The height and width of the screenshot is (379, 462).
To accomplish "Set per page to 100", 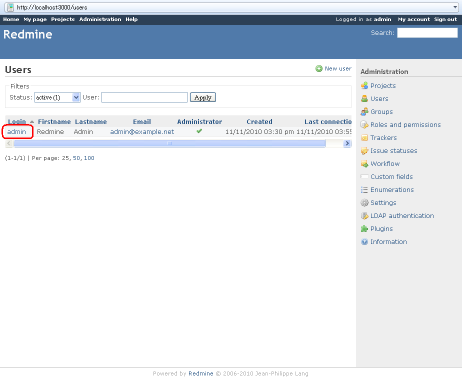I will click(x=89, y=158).
